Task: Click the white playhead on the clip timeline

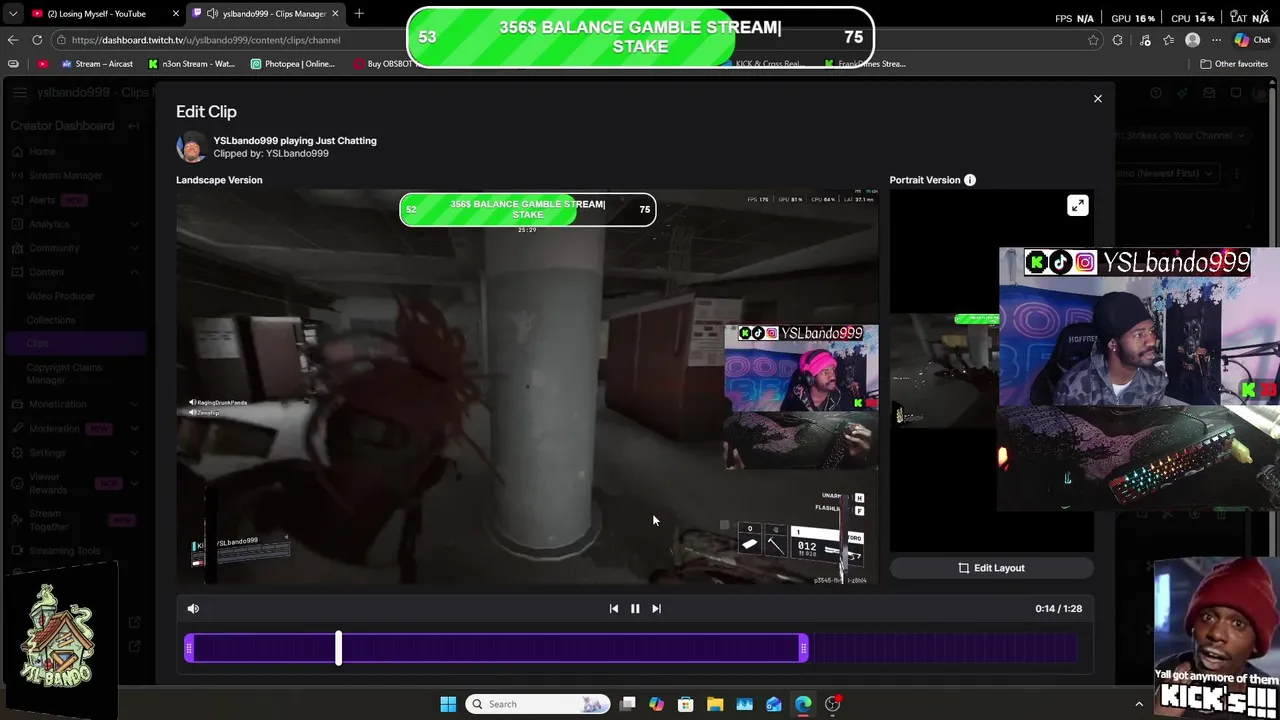Action: point(338,648)
